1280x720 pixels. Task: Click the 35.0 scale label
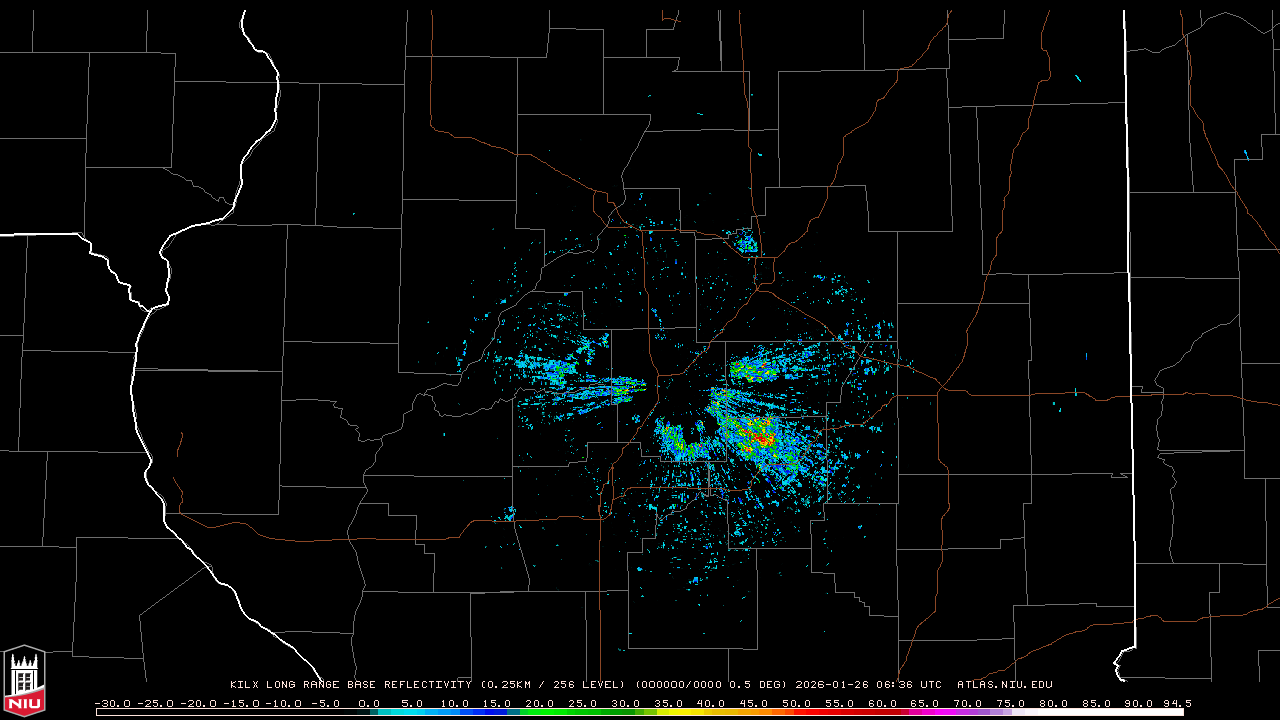tap(669, 703)
